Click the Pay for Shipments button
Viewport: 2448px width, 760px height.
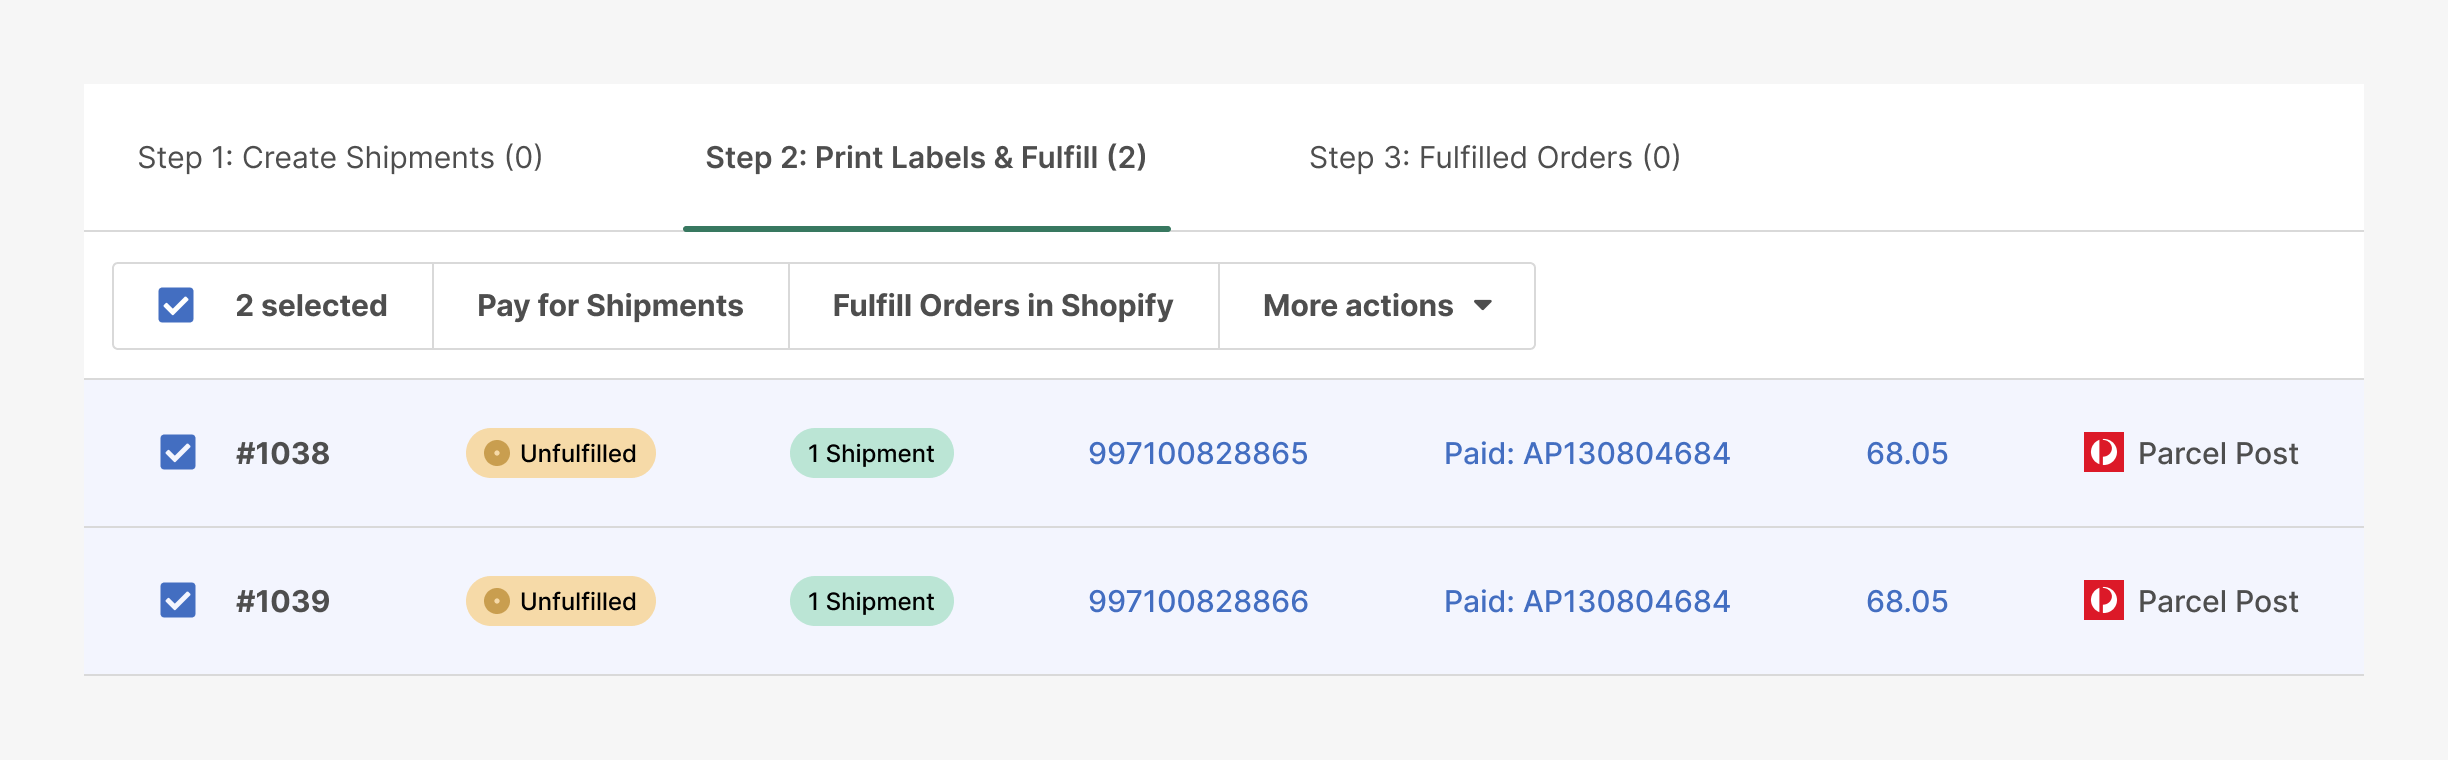pos(609,306)
